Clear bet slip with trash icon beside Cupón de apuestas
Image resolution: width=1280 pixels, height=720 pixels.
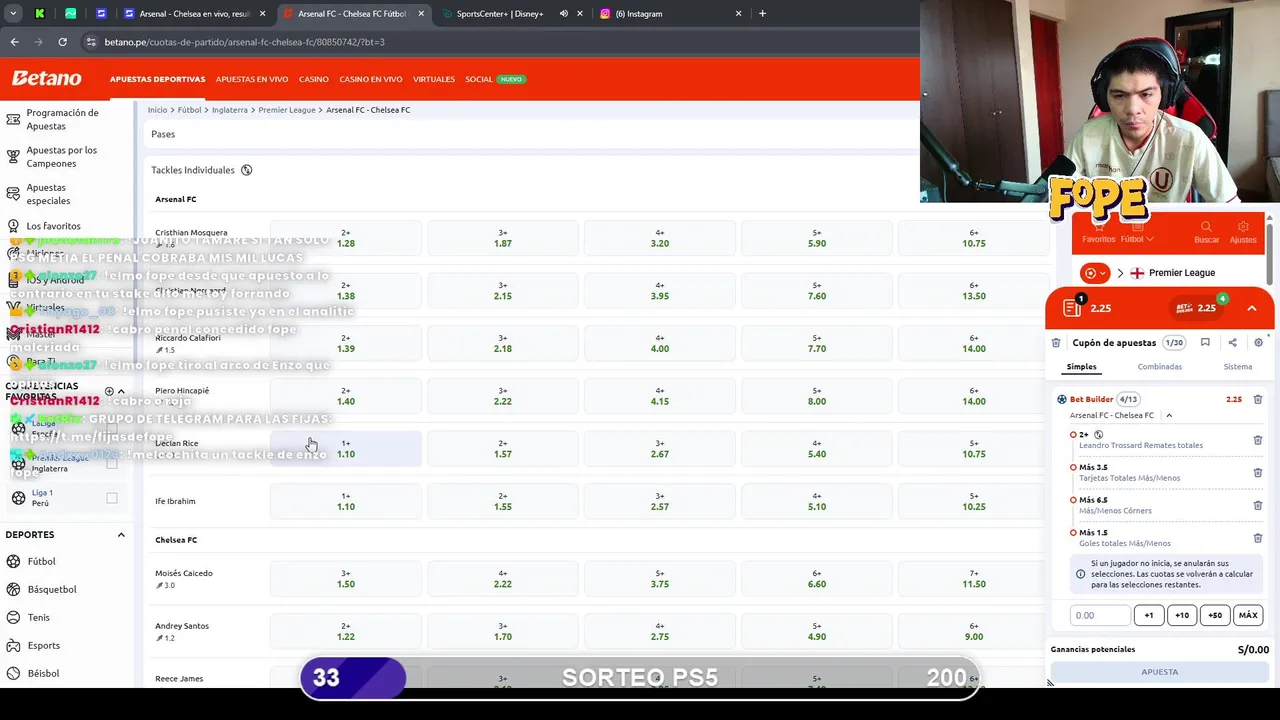coord(1056,343)
